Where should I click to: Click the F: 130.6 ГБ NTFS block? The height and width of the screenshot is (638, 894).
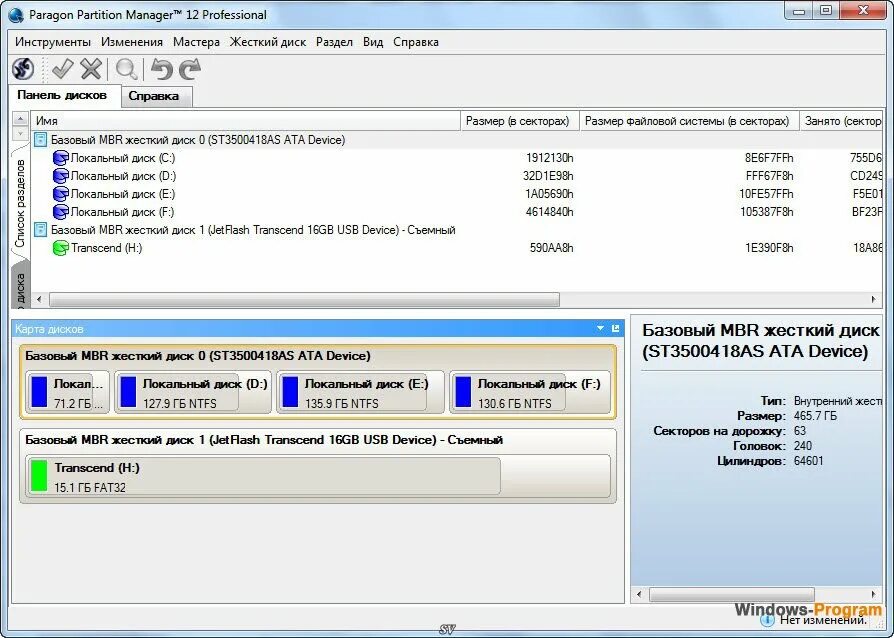click(530, 392)
